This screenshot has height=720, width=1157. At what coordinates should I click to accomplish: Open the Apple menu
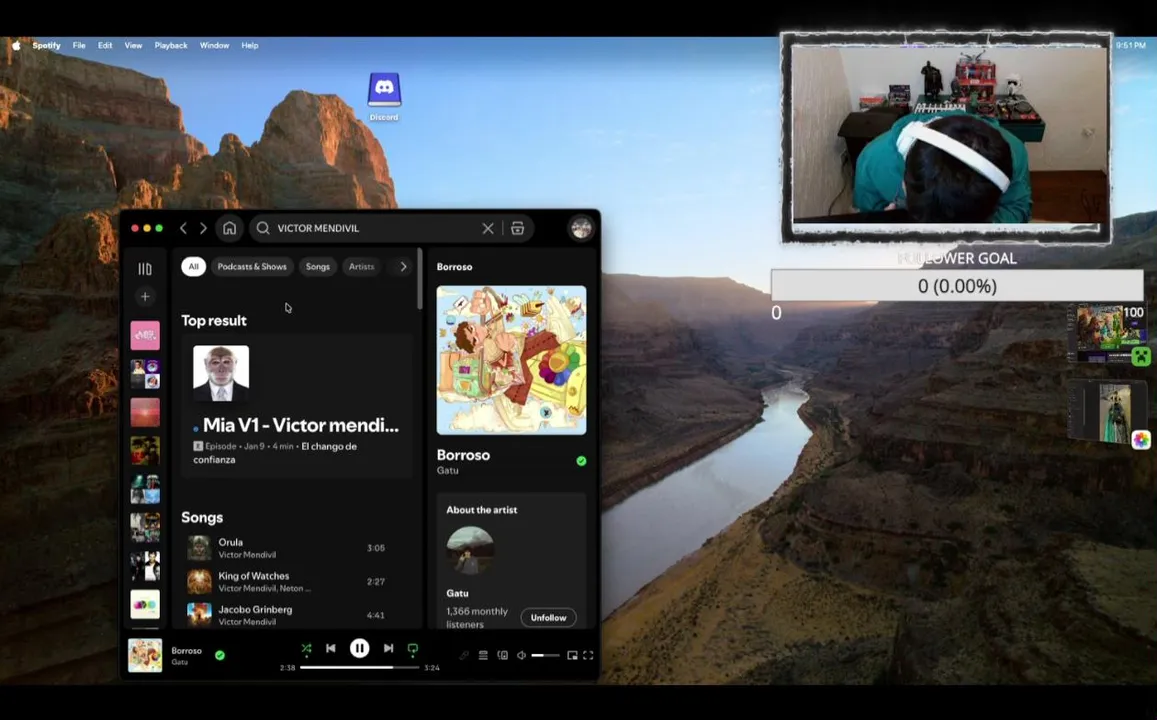16,46
